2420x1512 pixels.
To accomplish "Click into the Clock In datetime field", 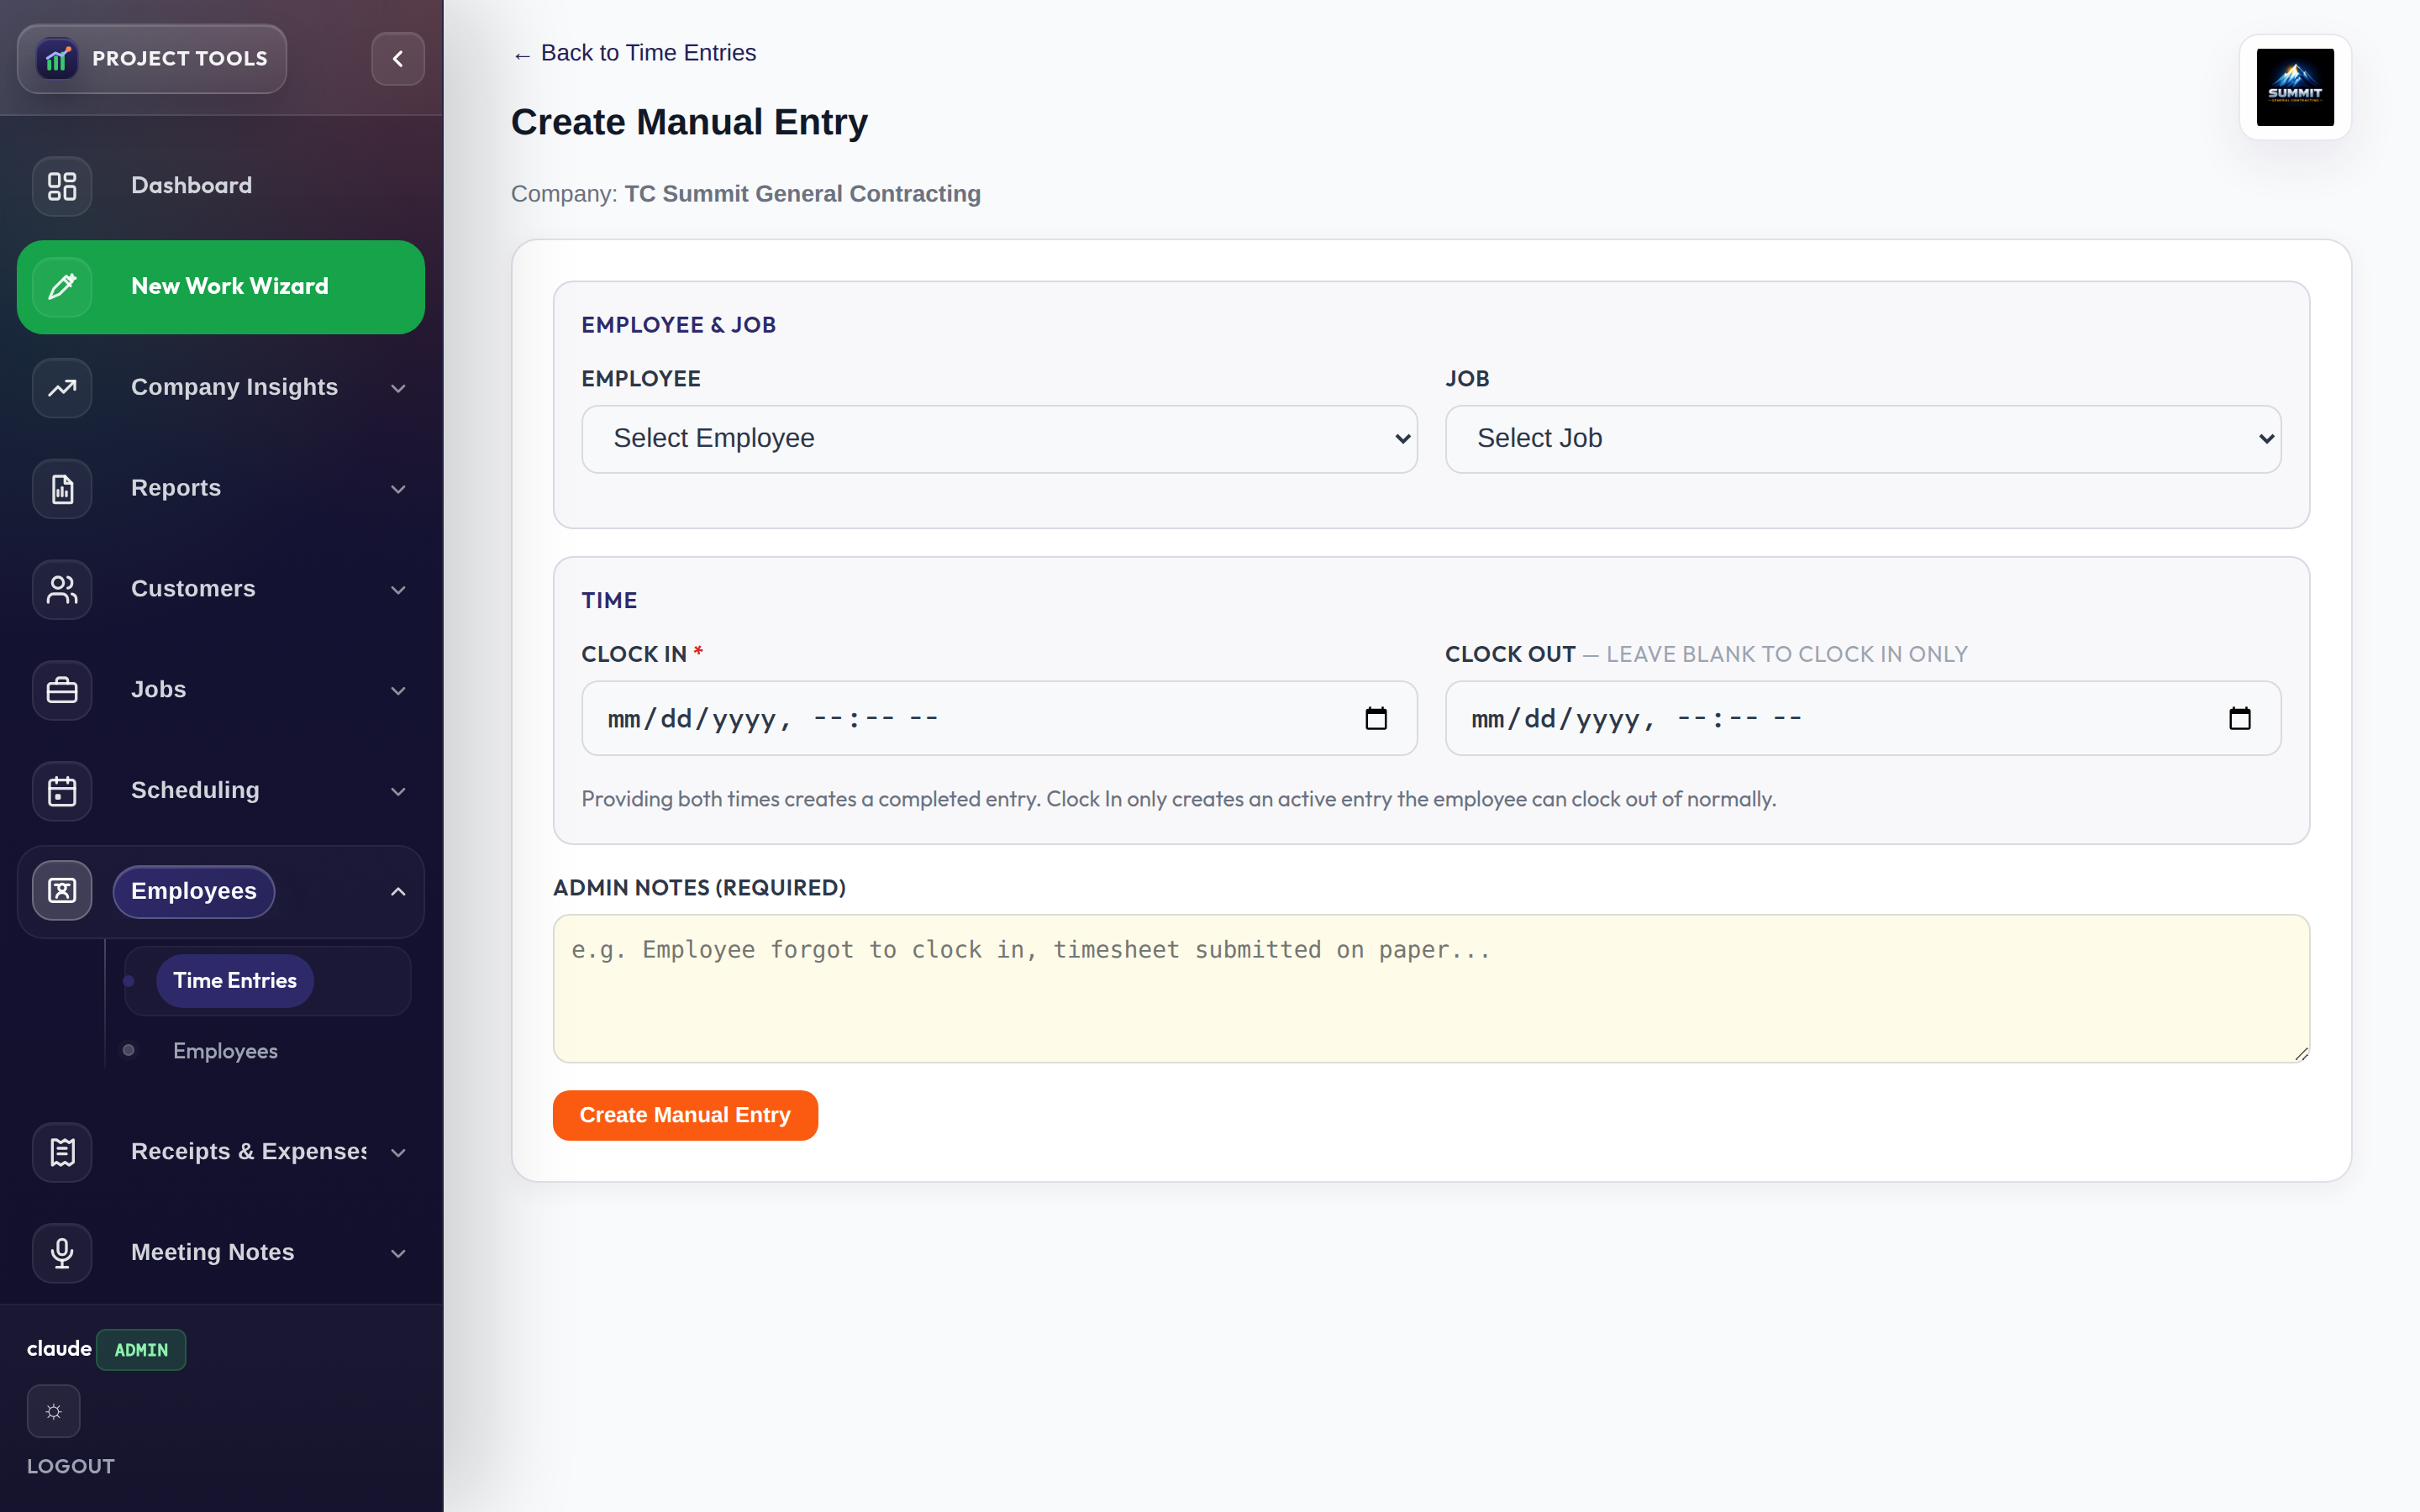I will tap(999, 718).
